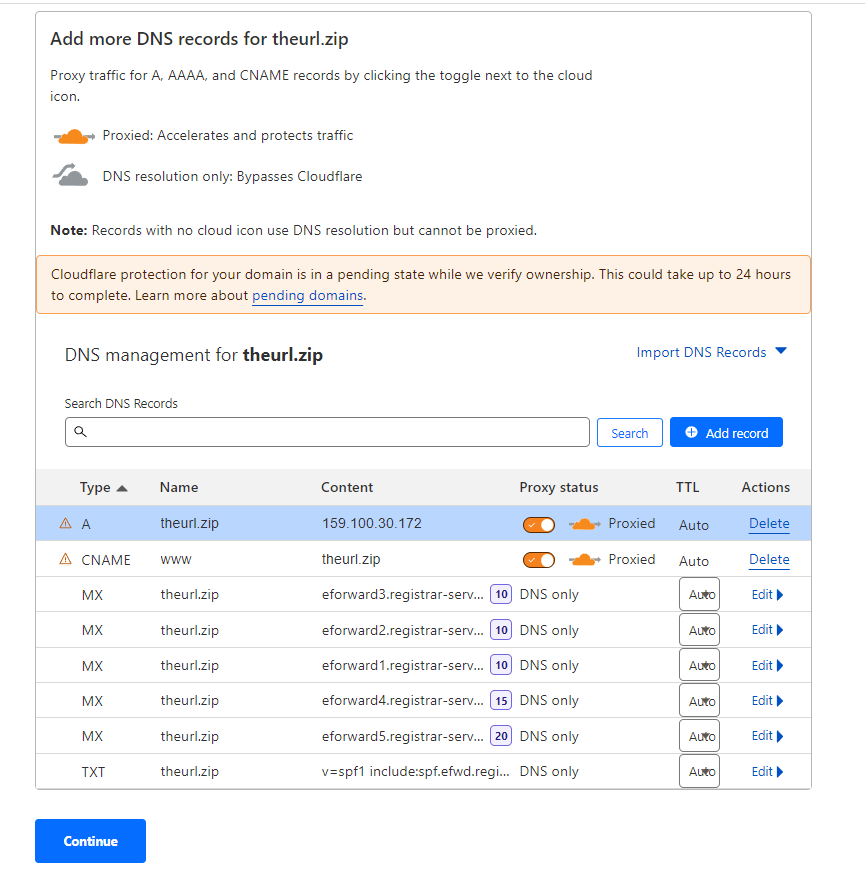Click priority 20 badge for eforward5 record
The image size is (865, 883).
[x=501, y=736]
